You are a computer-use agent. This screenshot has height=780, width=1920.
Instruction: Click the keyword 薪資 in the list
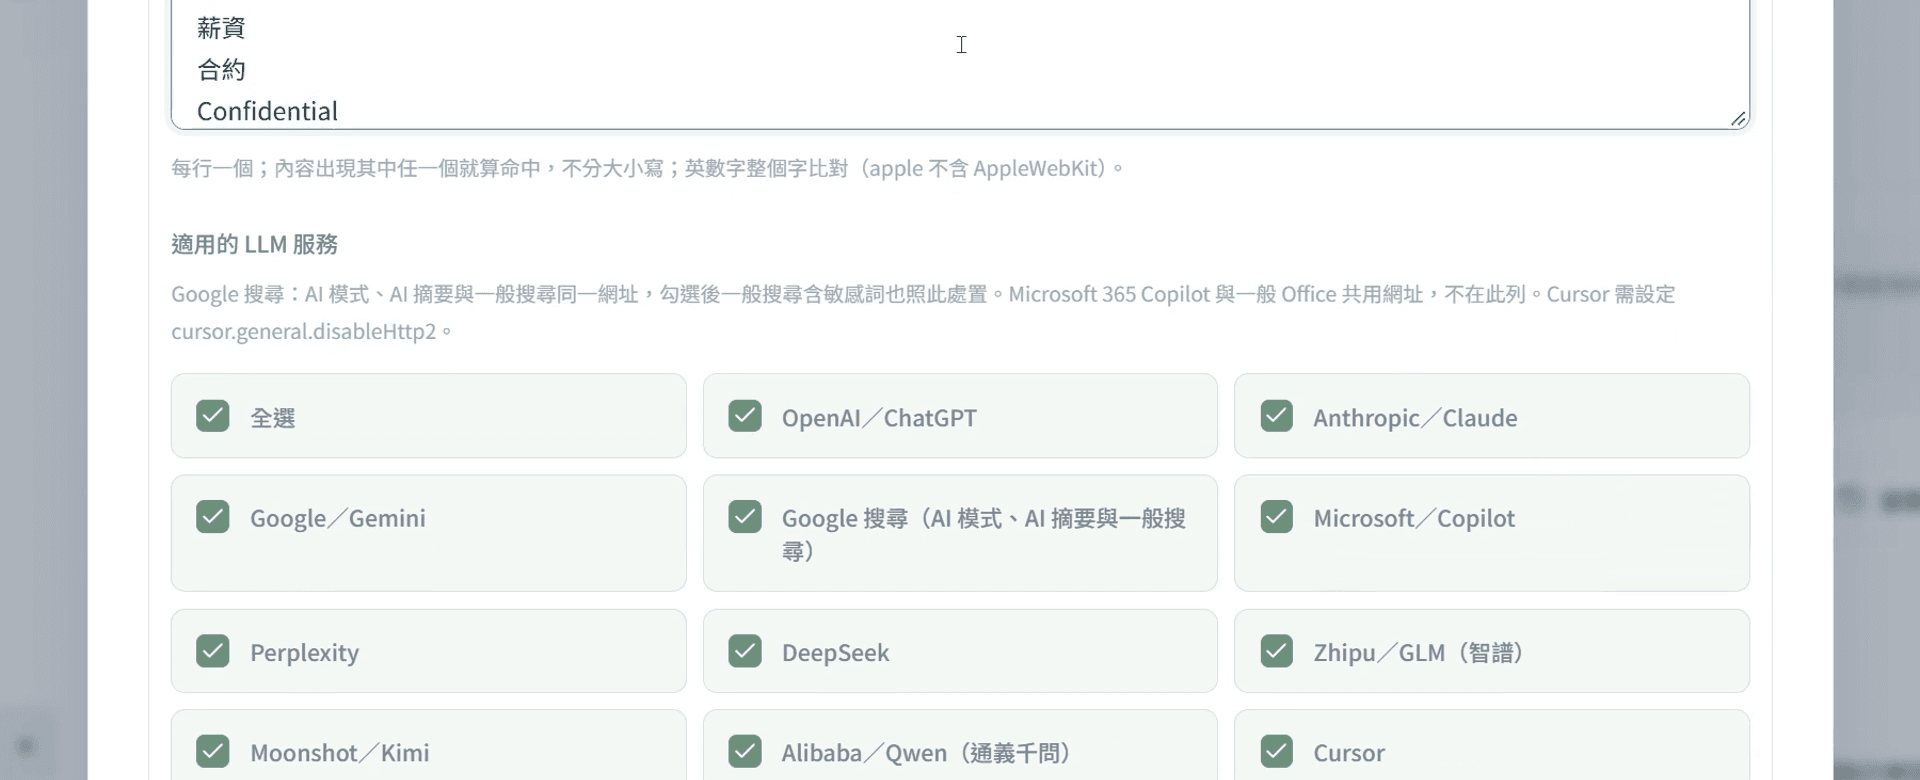(221, 28)
